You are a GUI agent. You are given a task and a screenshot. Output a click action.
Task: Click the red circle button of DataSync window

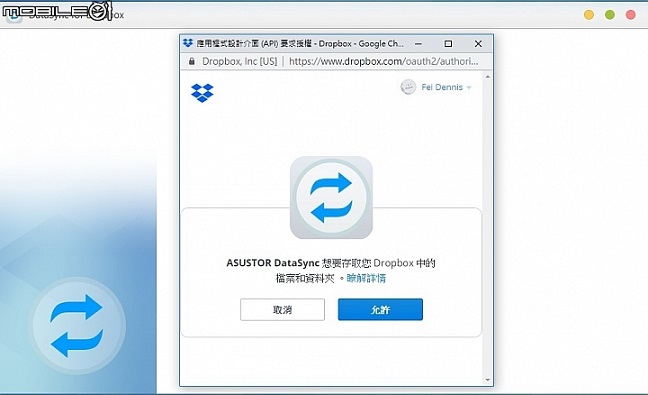pyautogui.click(x=631, y=15)
